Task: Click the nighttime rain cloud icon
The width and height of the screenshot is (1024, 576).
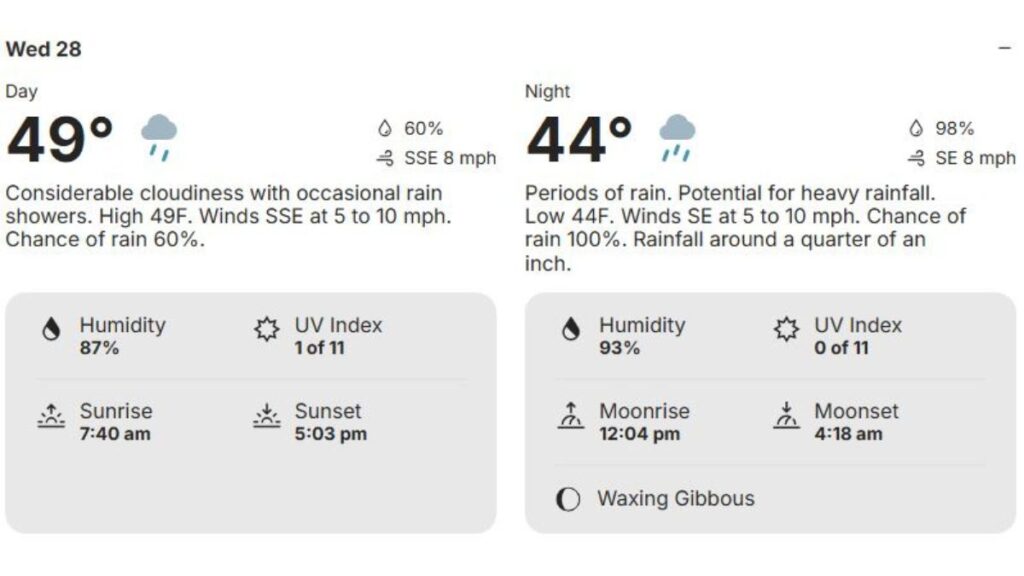Action: pyautogui.click(x=677, y=136)
